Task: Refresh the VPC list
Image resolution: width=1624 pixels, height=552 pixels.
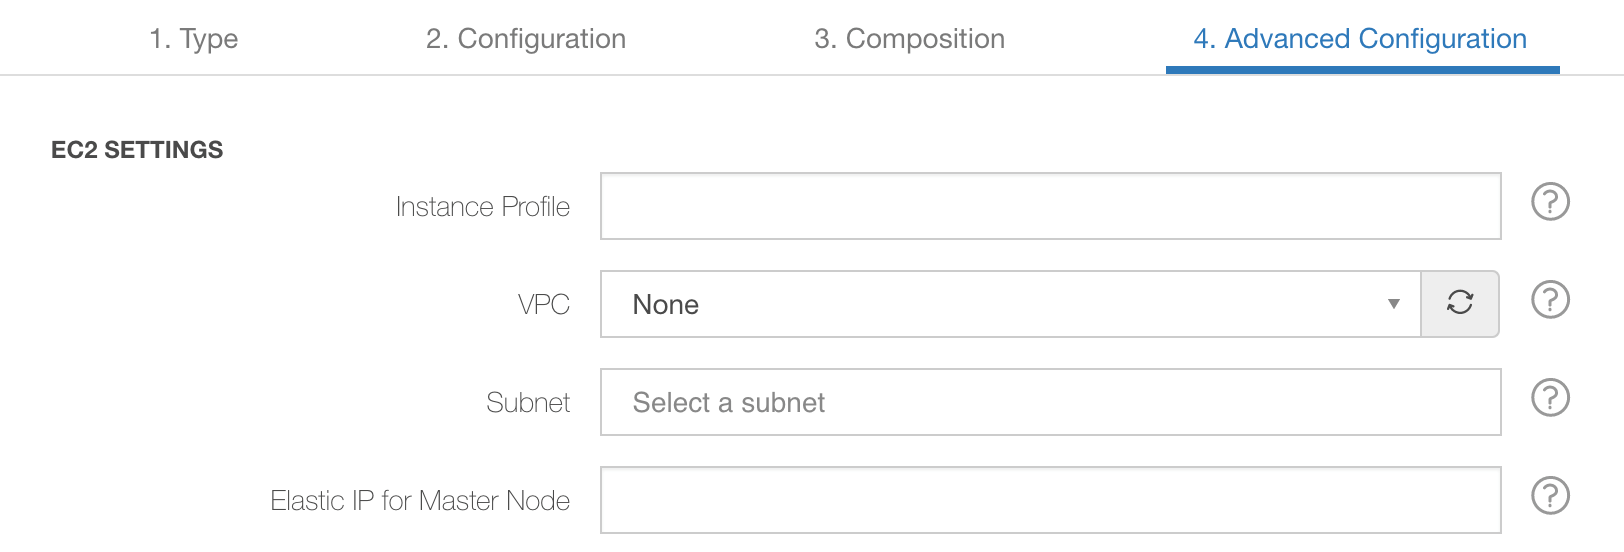Action: click(1460, 303)
